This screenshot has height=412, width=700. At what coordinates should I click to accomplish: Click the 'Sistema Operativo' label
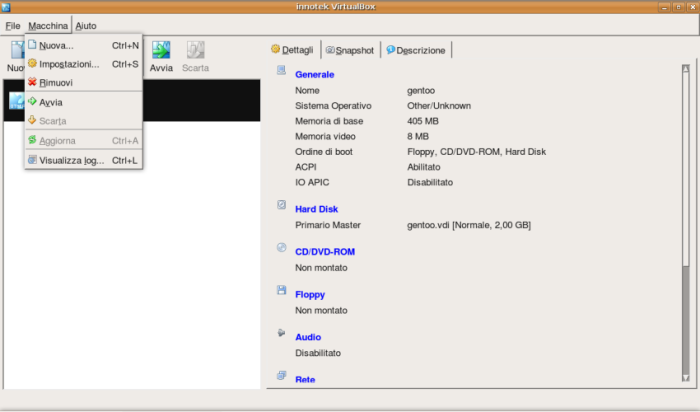pyautogui.click(x=333, y=106)
